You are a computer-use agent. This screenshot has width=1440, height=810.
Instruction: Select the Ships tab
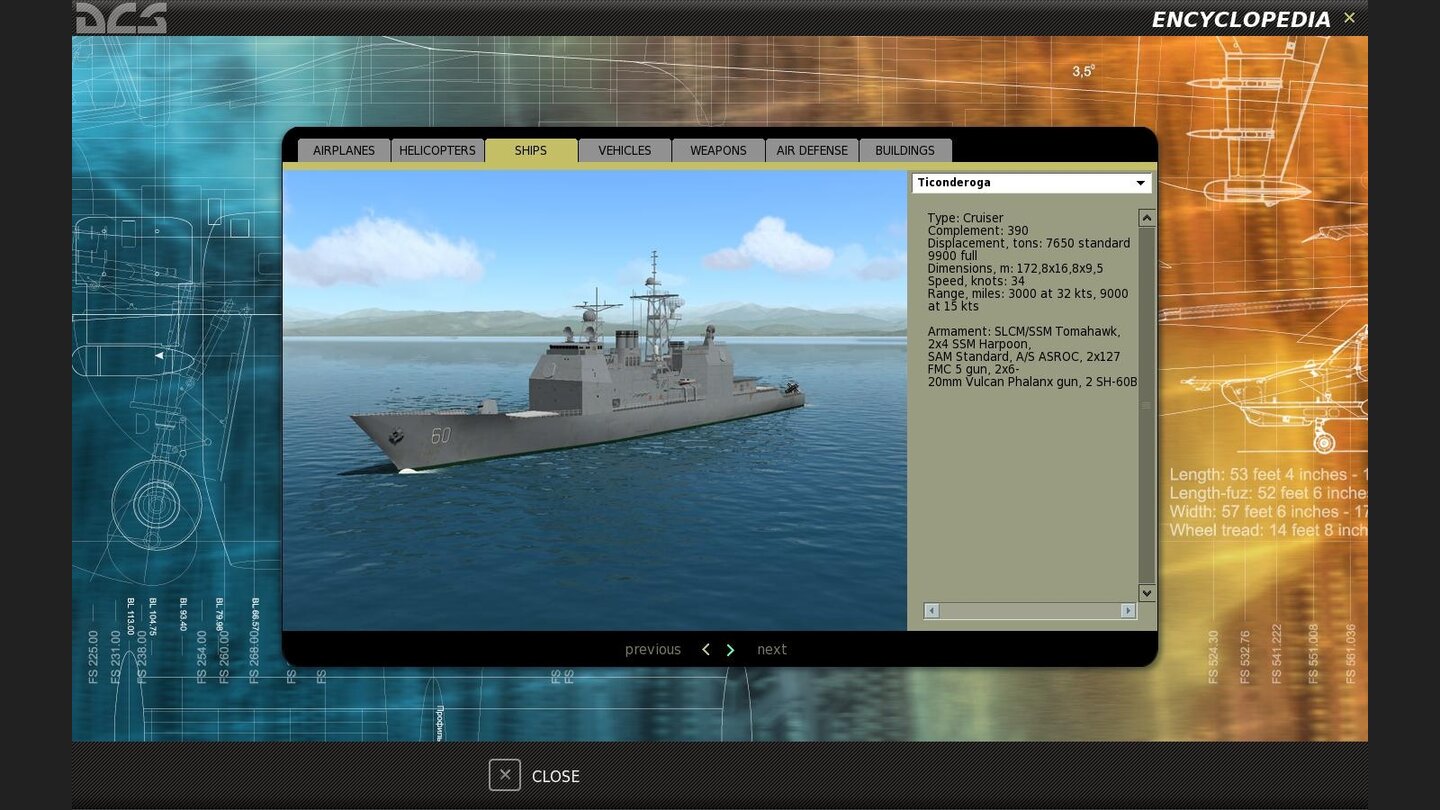[531, 150]
